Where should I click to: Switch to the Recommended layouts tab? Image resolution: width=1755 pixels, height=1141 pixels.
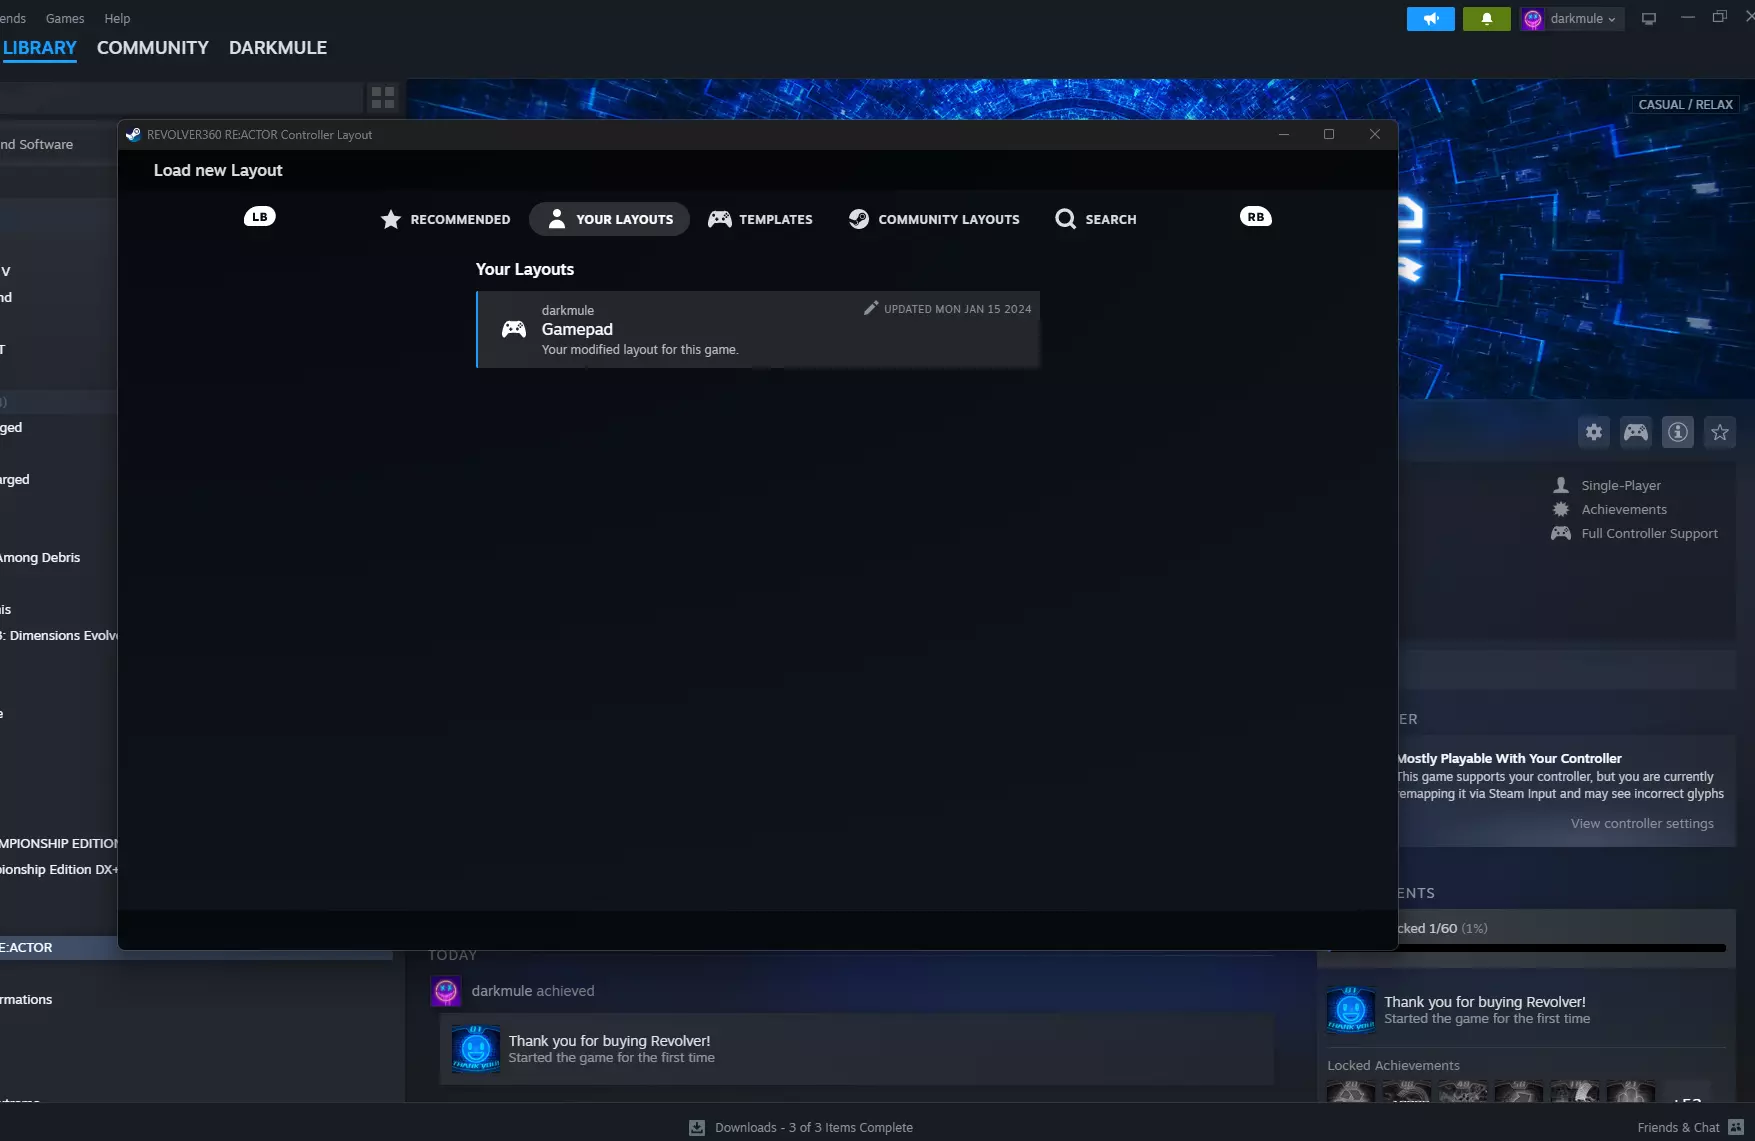445,219
